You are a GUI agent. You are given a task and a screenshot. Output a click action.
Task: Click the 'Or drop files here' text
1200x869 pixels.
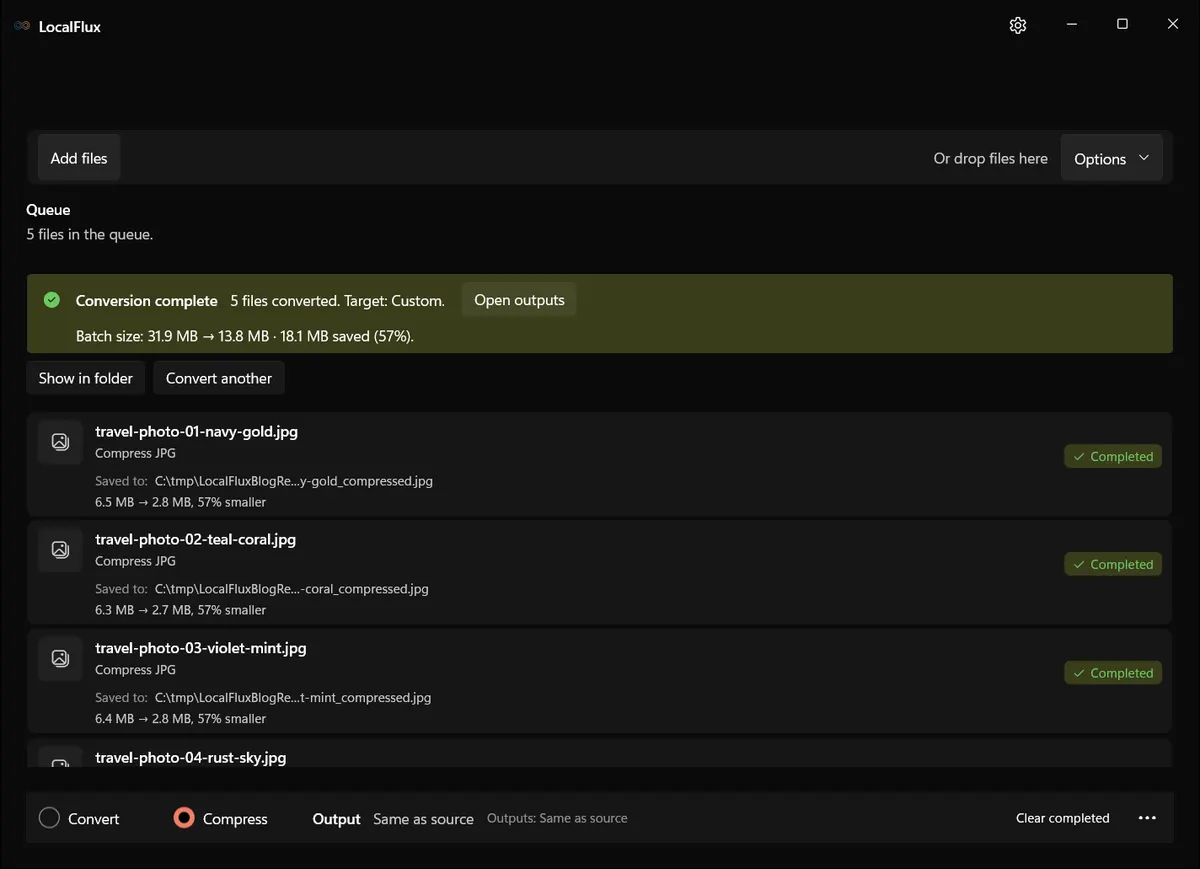[x=991, y=158]
